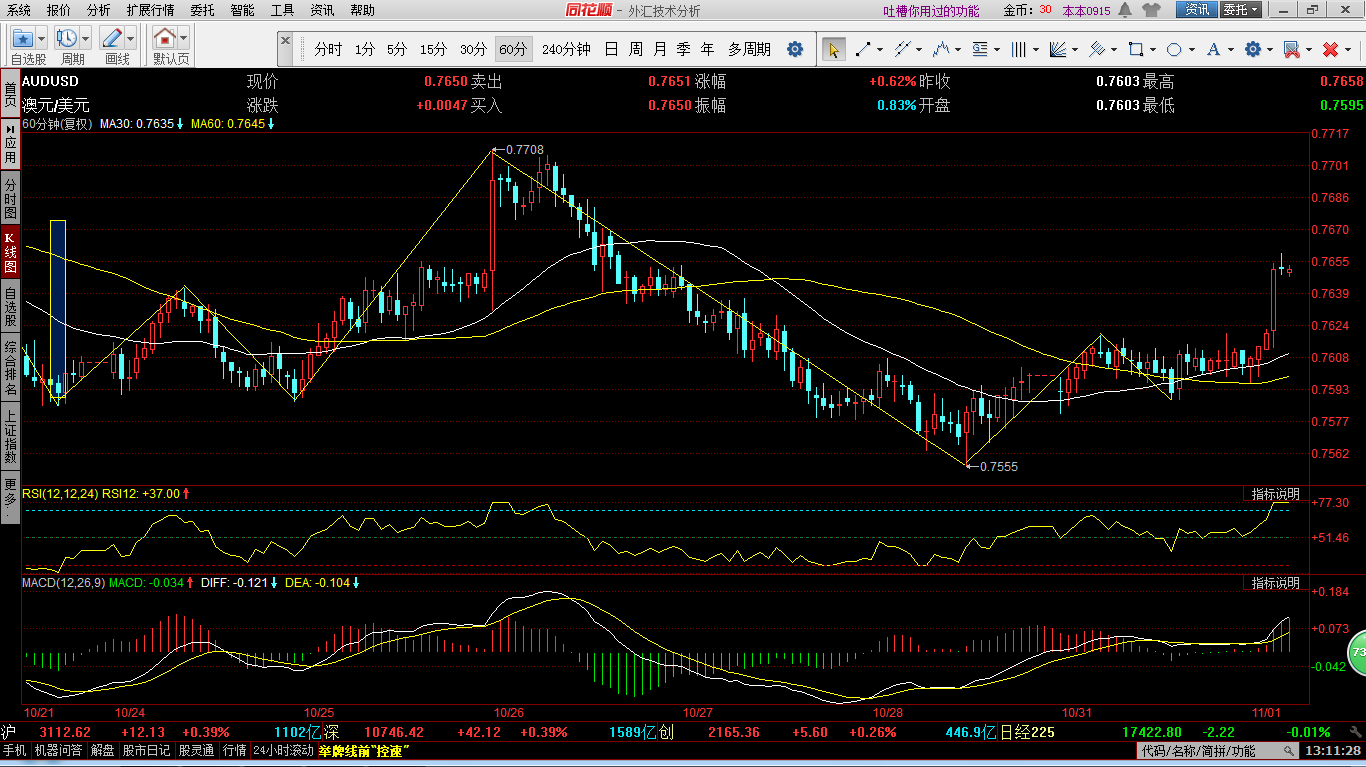Expand the 画线 dropdown arrow
This screenshot has width=1366, height=767.
pos(130,39)
